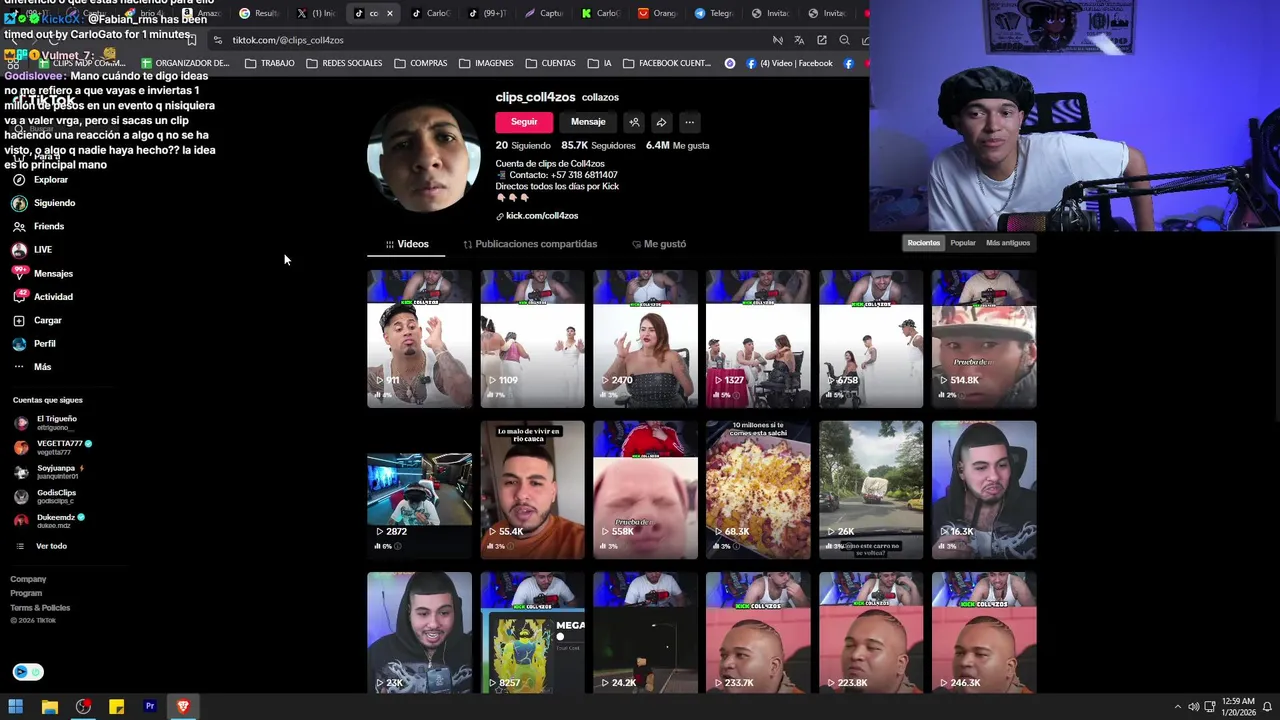The image size is (1280, 720).
Task: Open the TRABAJO bookmarks folder
Action: pyautogui.click(x=270, y=63)
